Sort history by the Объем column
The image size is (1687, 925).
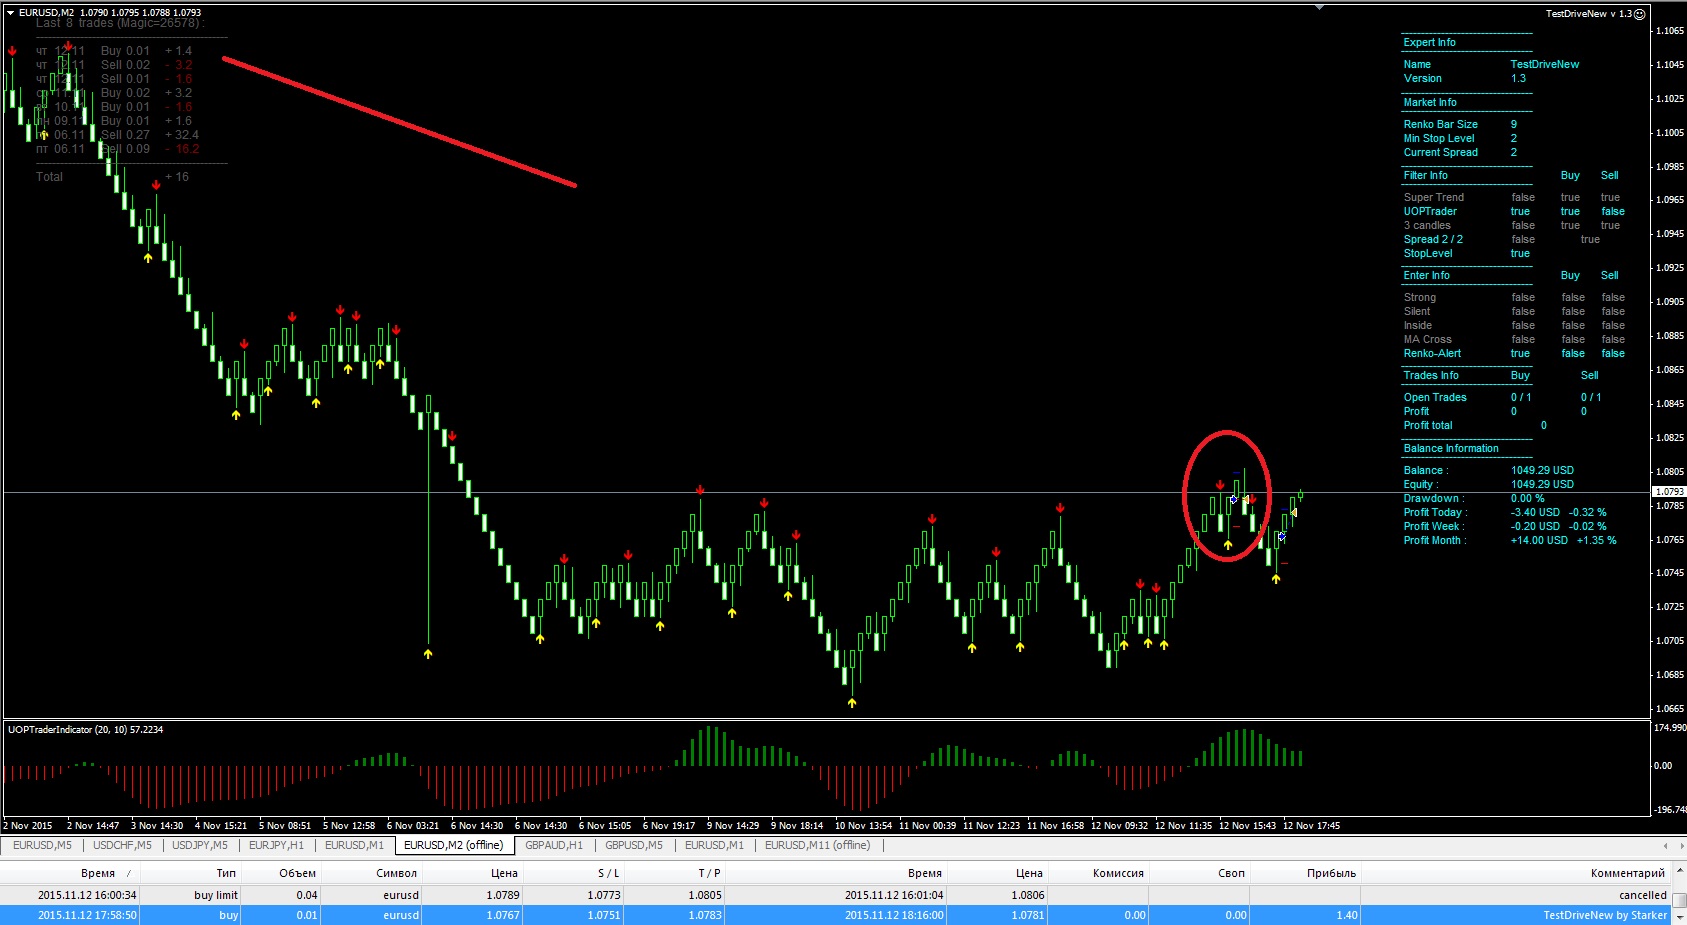(x=297, y=873)
